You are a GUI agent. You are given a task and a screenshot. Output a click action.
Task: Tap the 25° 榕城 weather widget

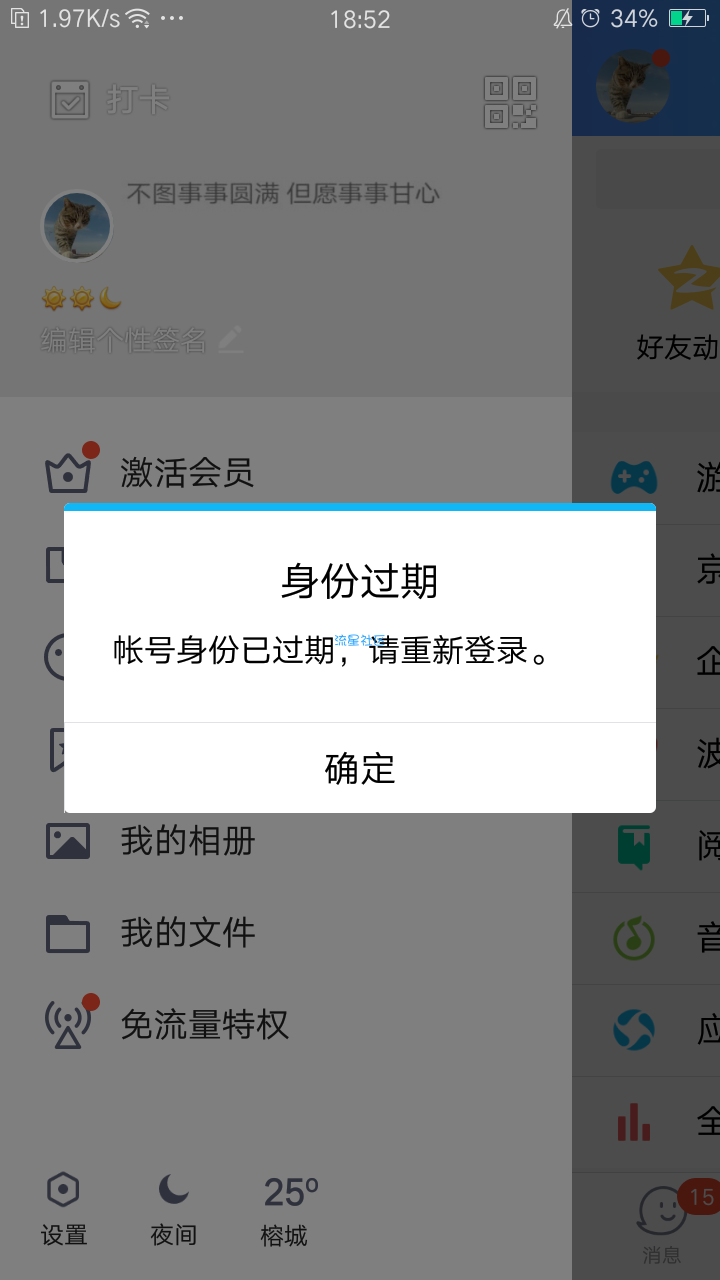click(288, 1210)
